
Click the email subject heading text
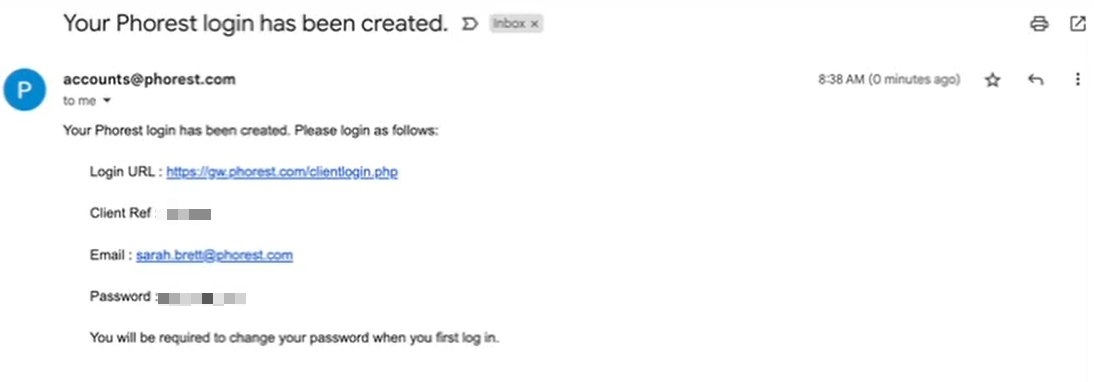point(255,24)
